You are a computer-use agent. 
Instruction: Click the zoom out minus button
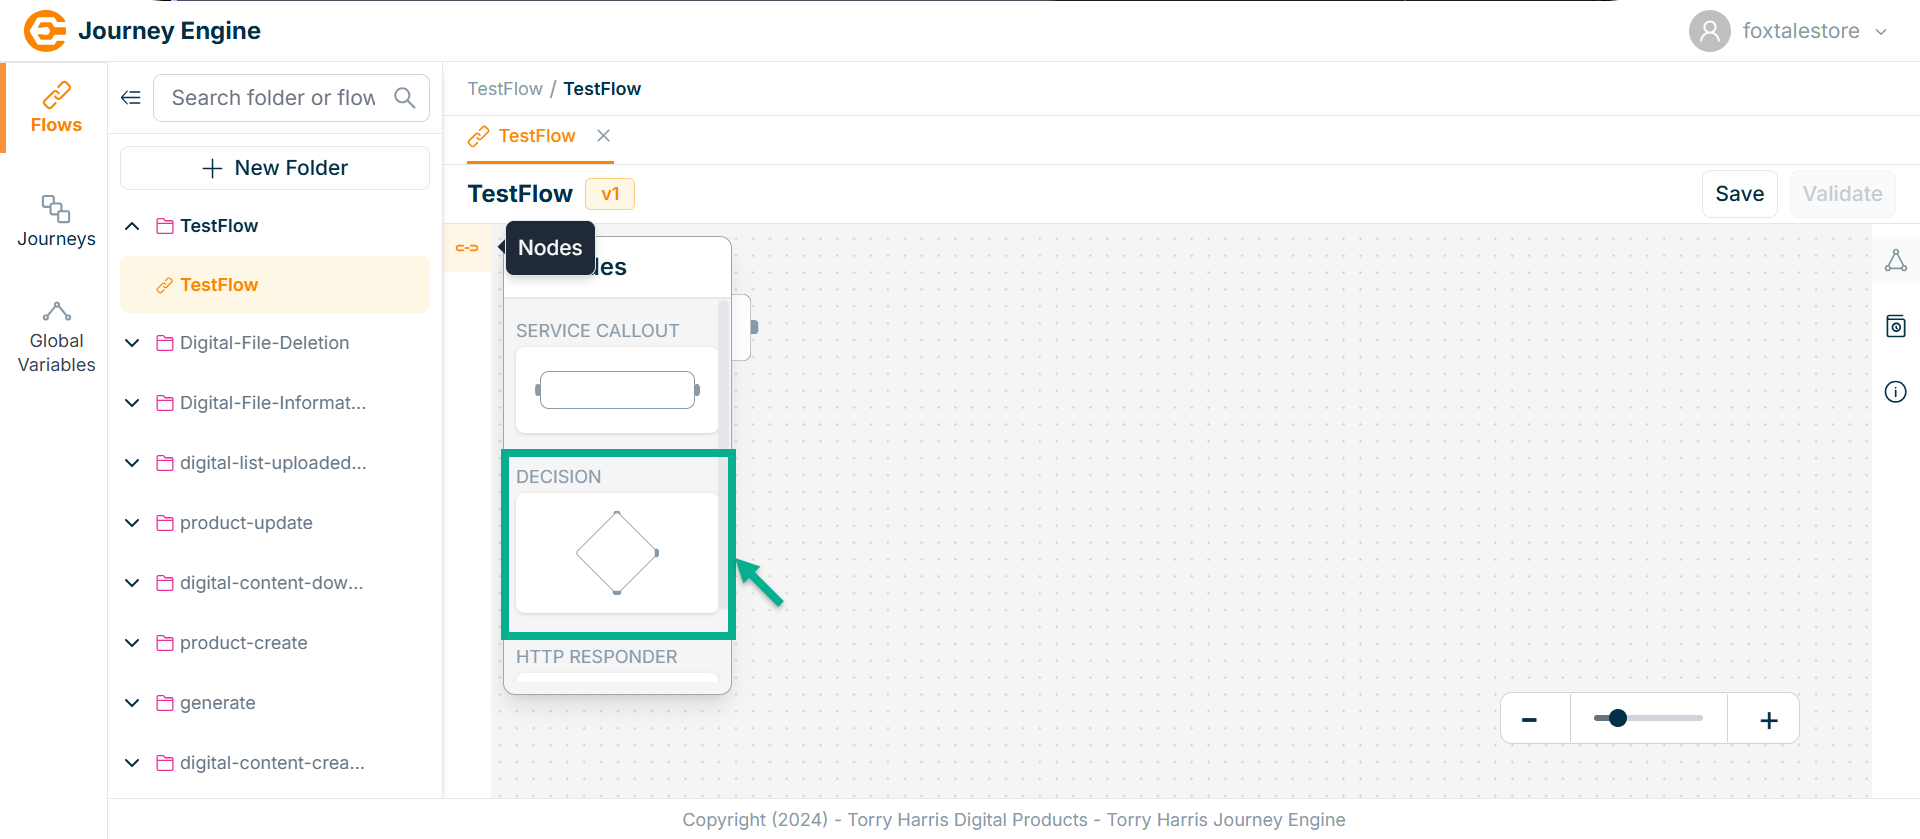tap(1529, 720)
